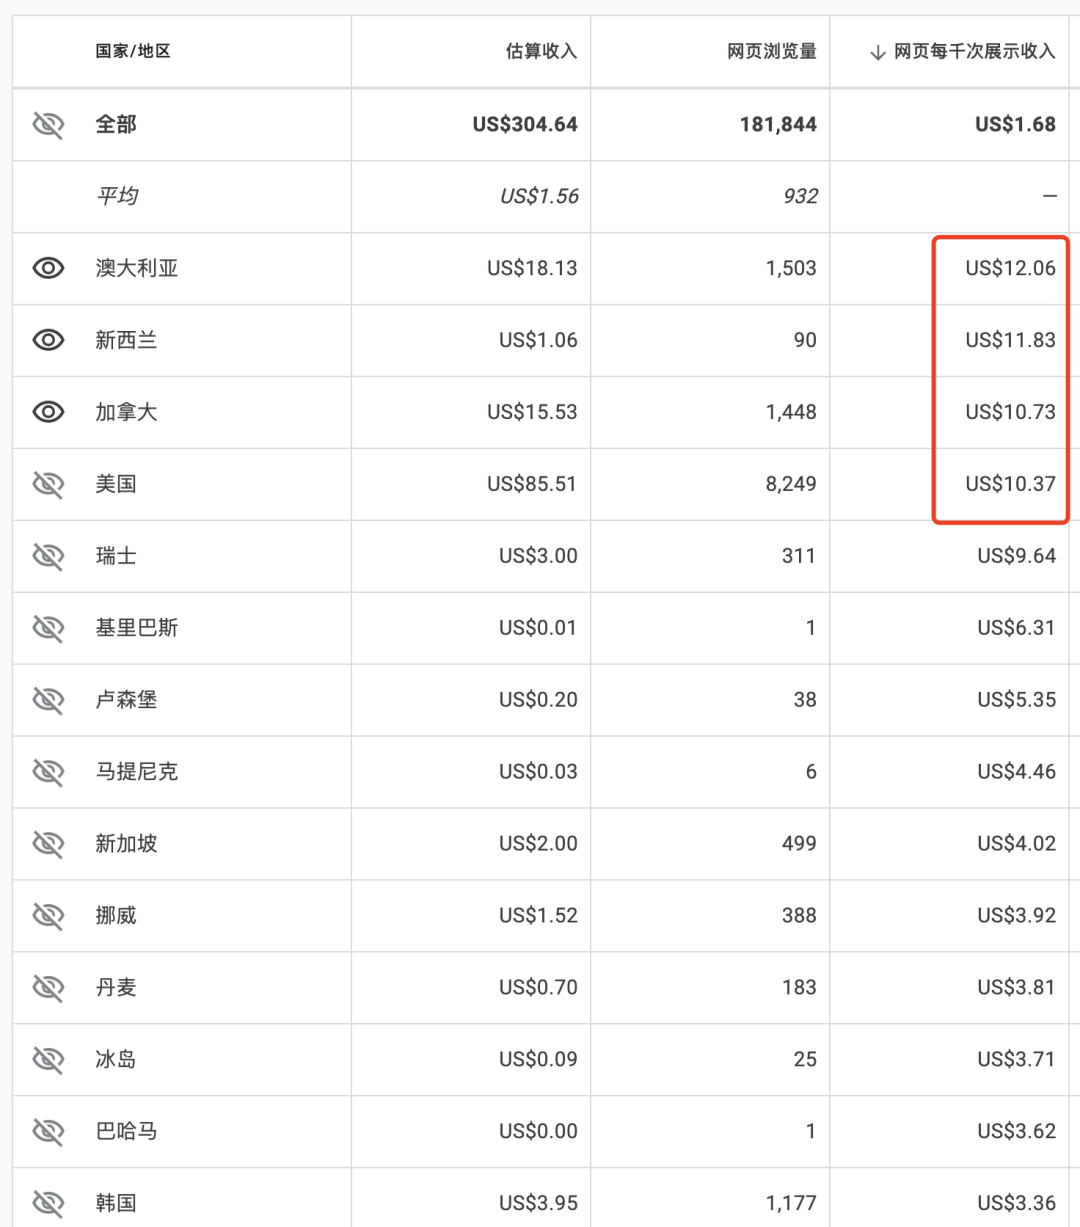Click the US$12.06 value for 澳大利亚
The image size is (1080, 1227).
click(1010, 268)
